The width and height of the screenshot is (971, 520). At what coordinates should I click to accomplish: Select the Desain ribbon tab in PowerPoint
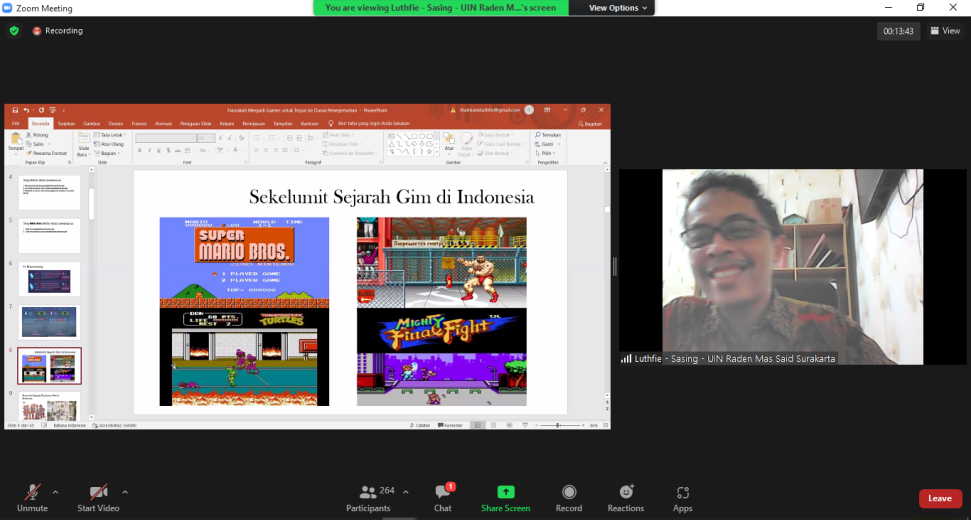[x=115, y=123]
